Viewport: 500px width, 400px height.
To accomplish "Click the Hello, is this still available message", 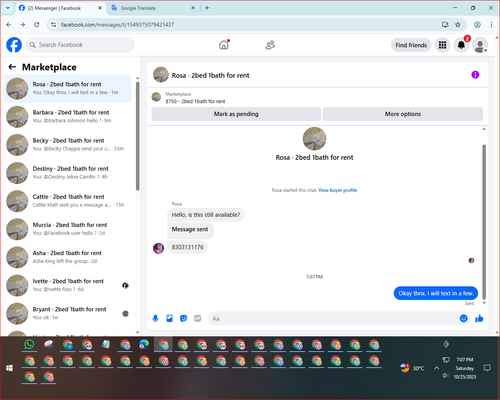I will pyautogui.click(x=206, y=215).
